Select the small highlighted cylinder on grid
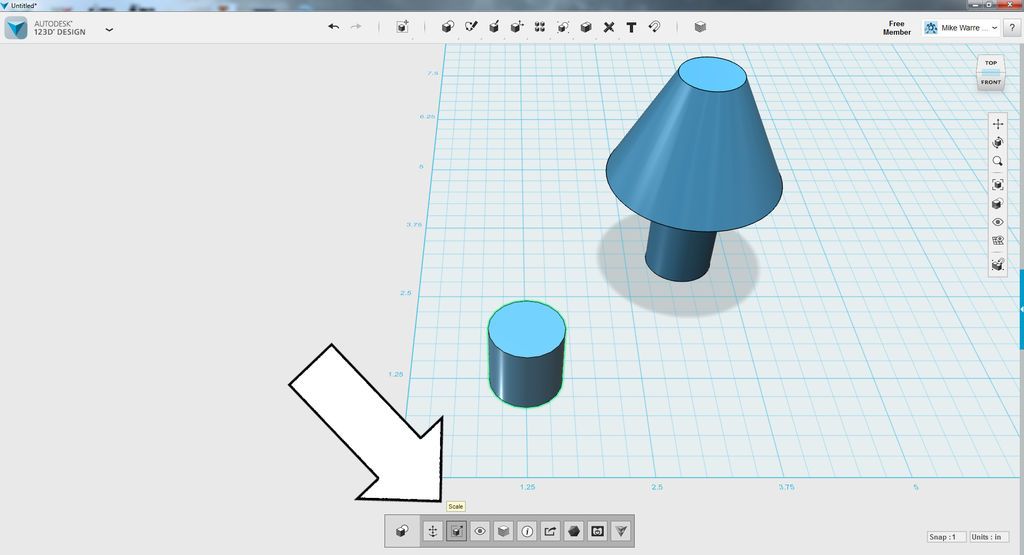 (526, 354)
